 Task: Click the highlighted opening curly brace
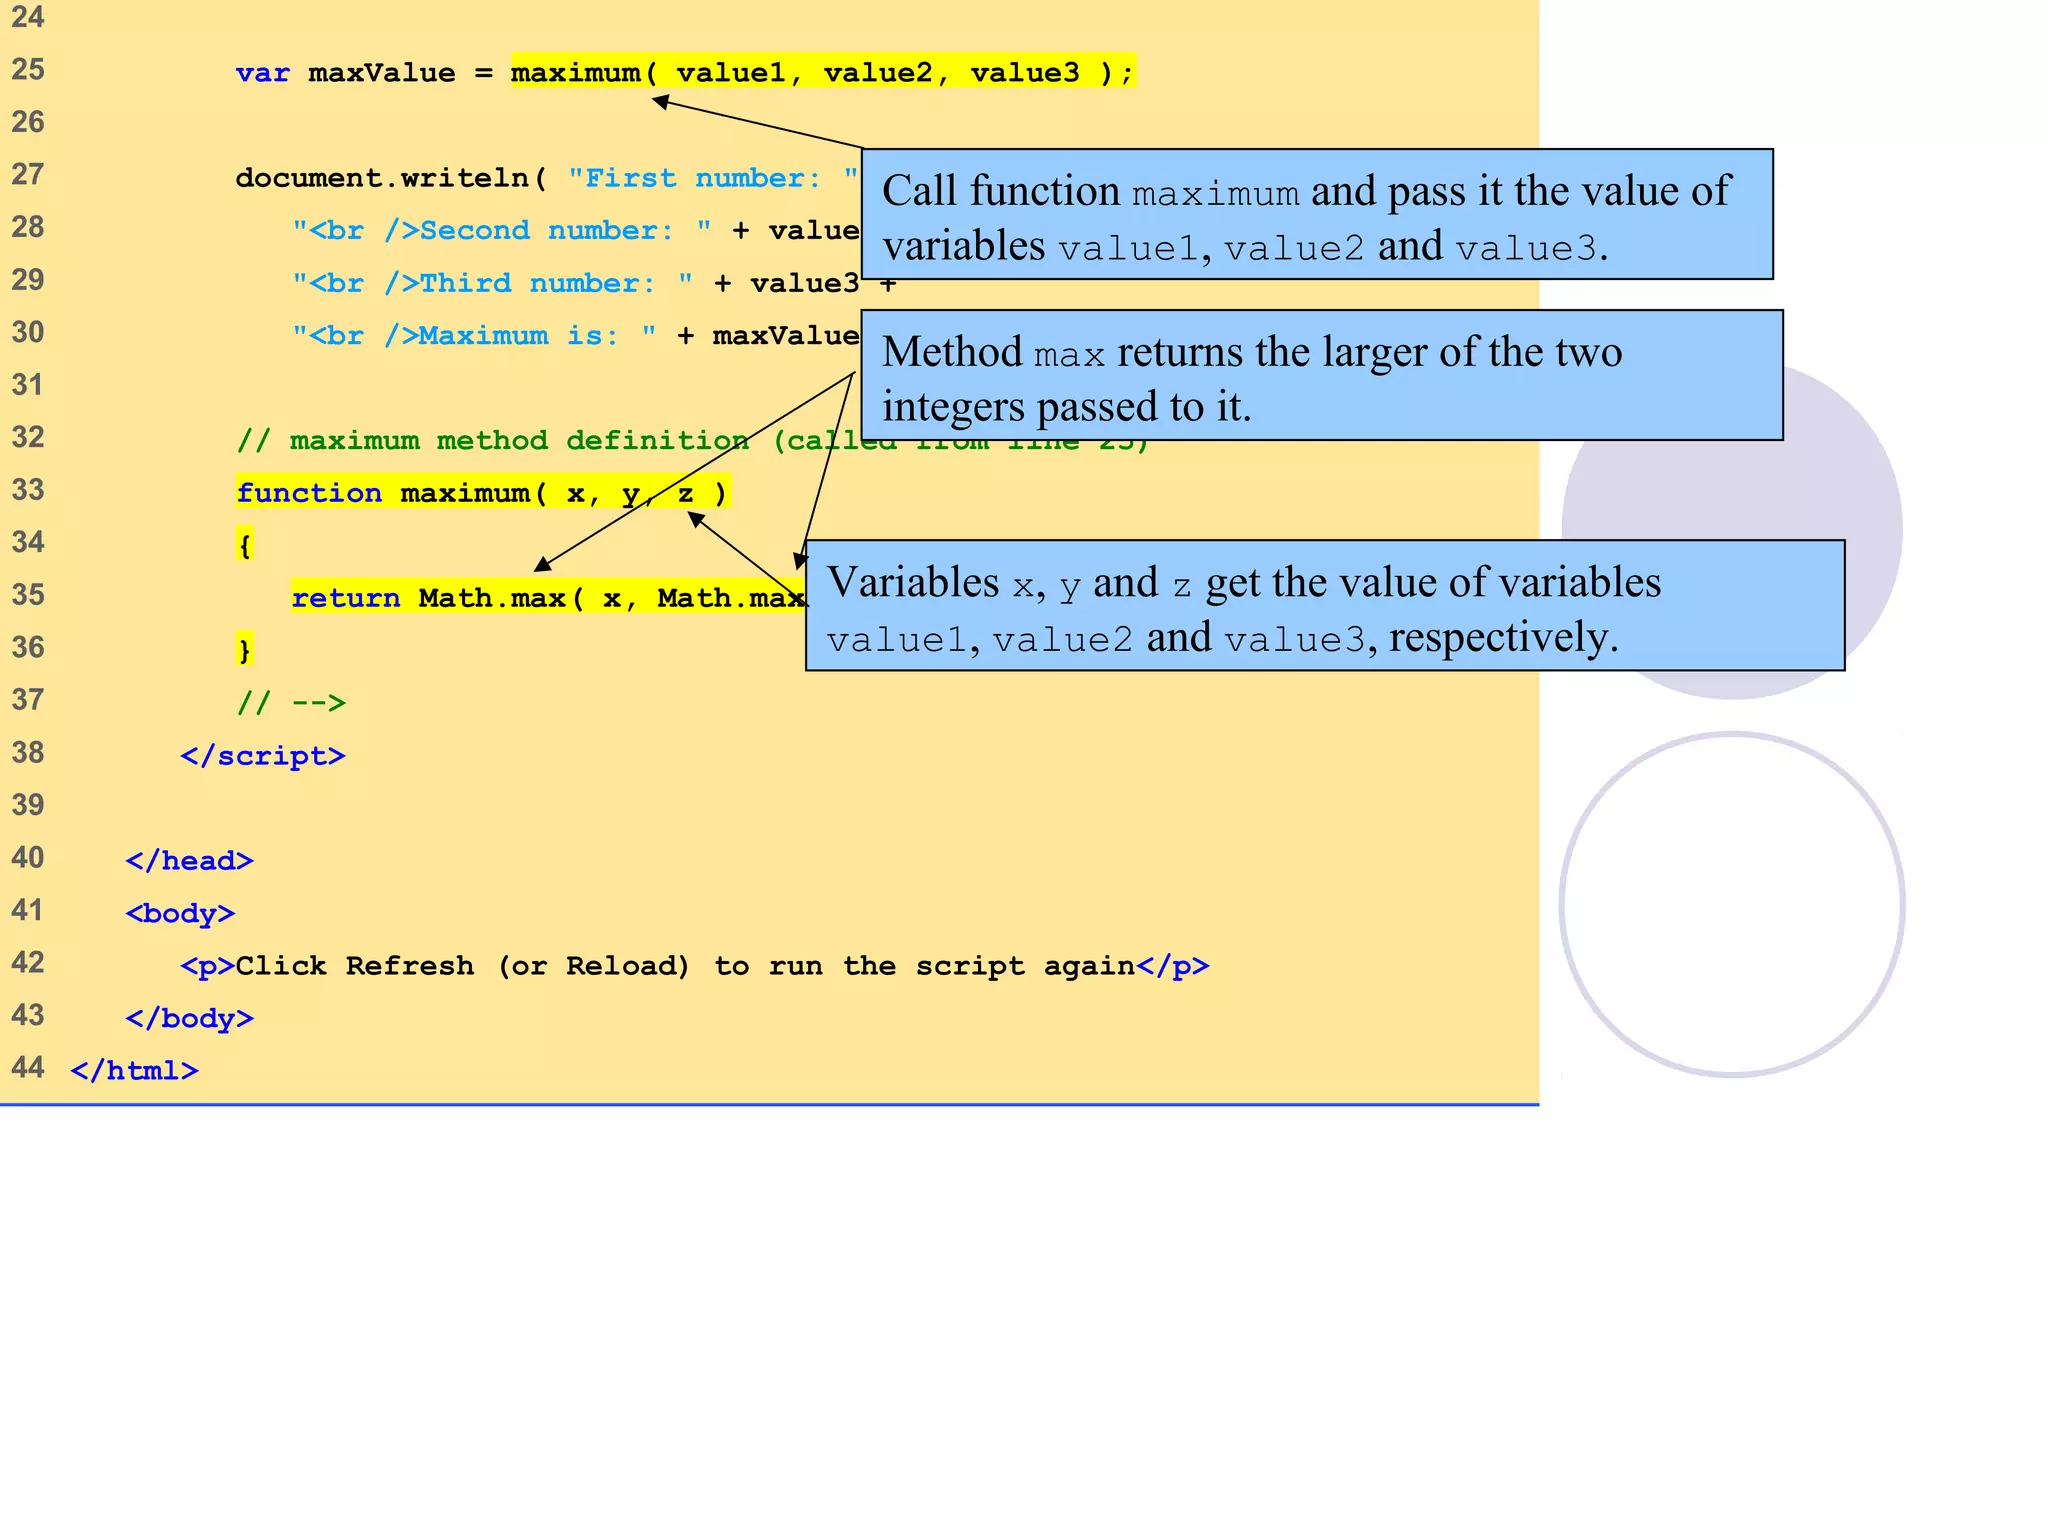point(245,545)
